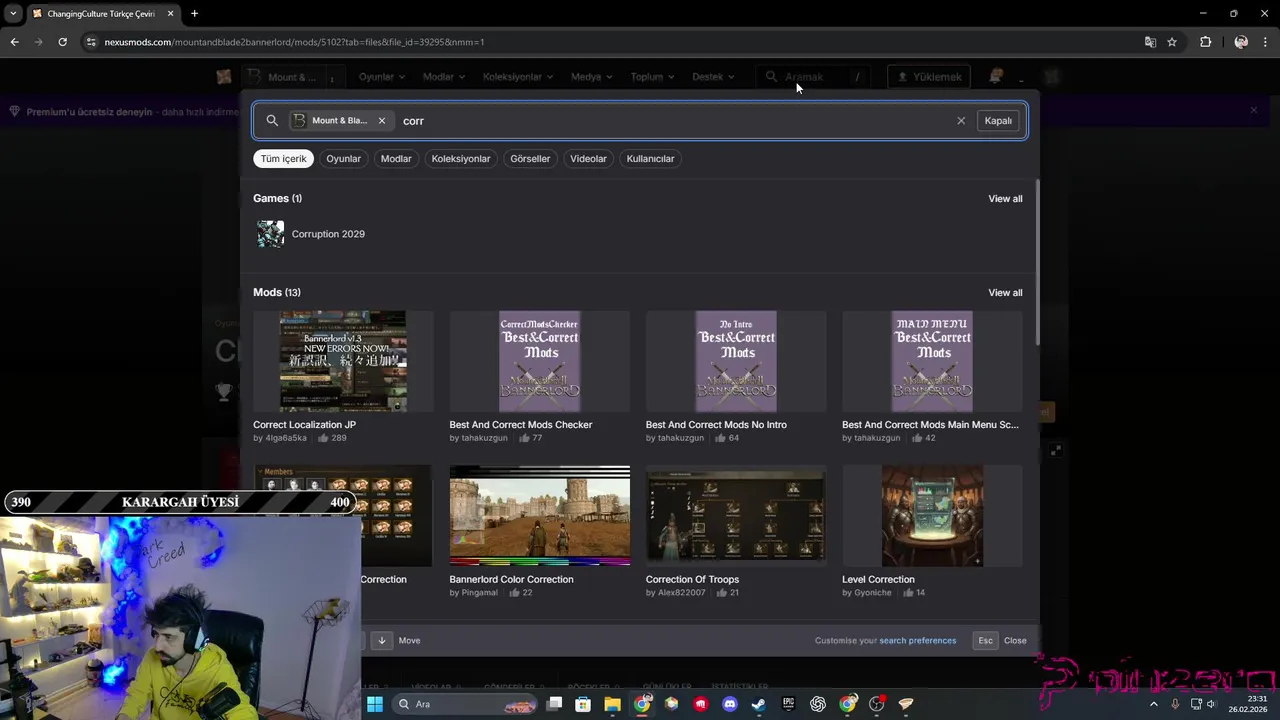Select the Tüm içerik filter

pyautogui.click(x=284, y=159)
